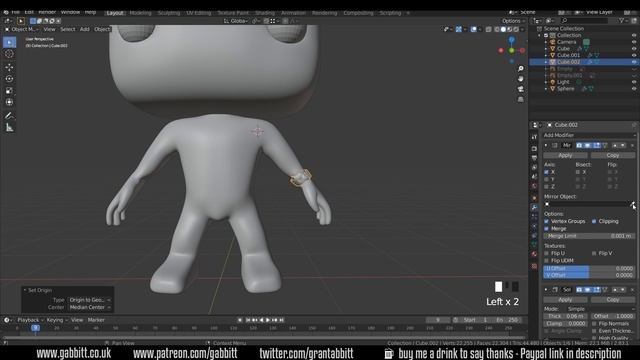Viewport: 640px width, 360px height.
Task: Click the red X axis on navigation gizmo
Action: [x=501, y=50]
